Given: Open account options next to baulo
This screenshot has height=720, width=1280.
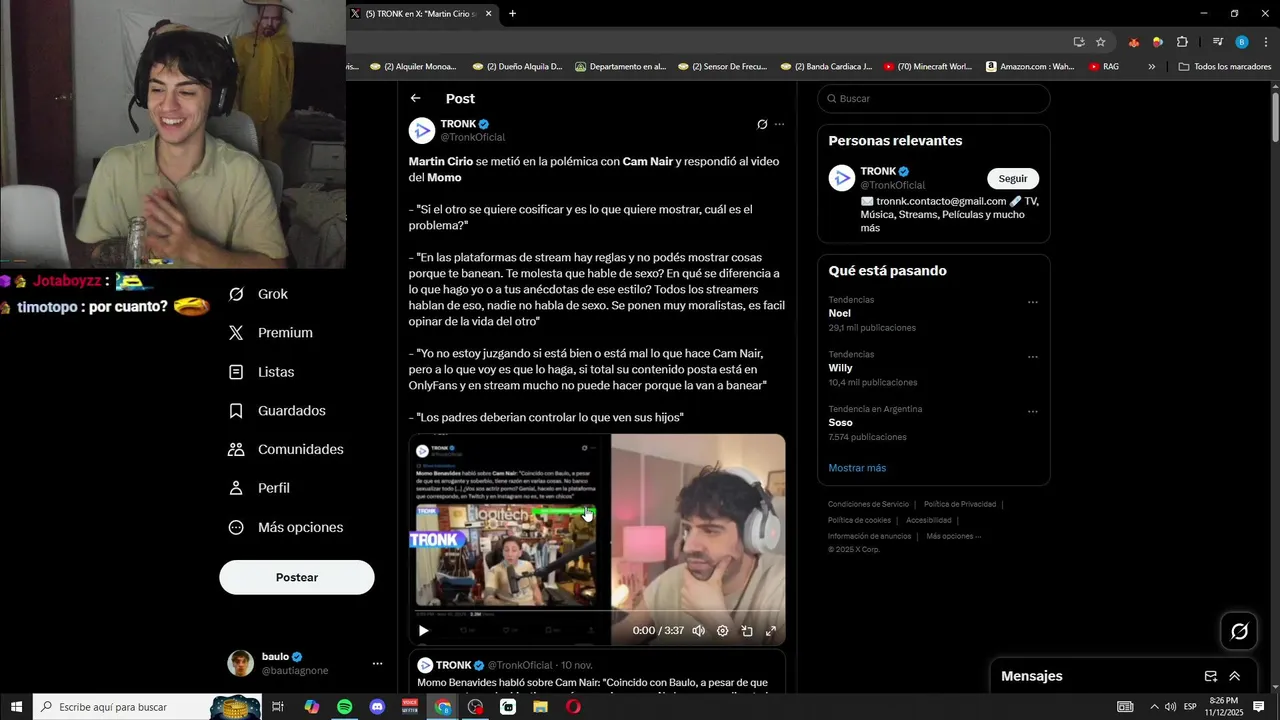Looking at the screenshot, I should pyautogui.click(x=377, y=663).
